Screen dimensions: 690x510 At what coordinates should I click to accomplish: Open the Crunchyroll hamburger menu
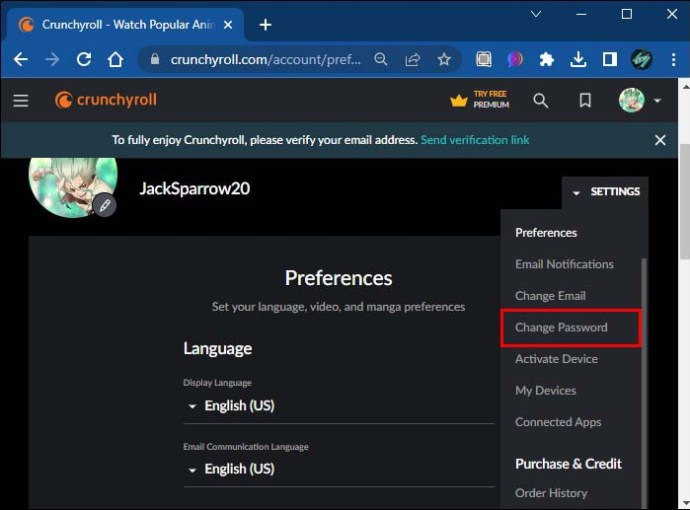point(21,101)
